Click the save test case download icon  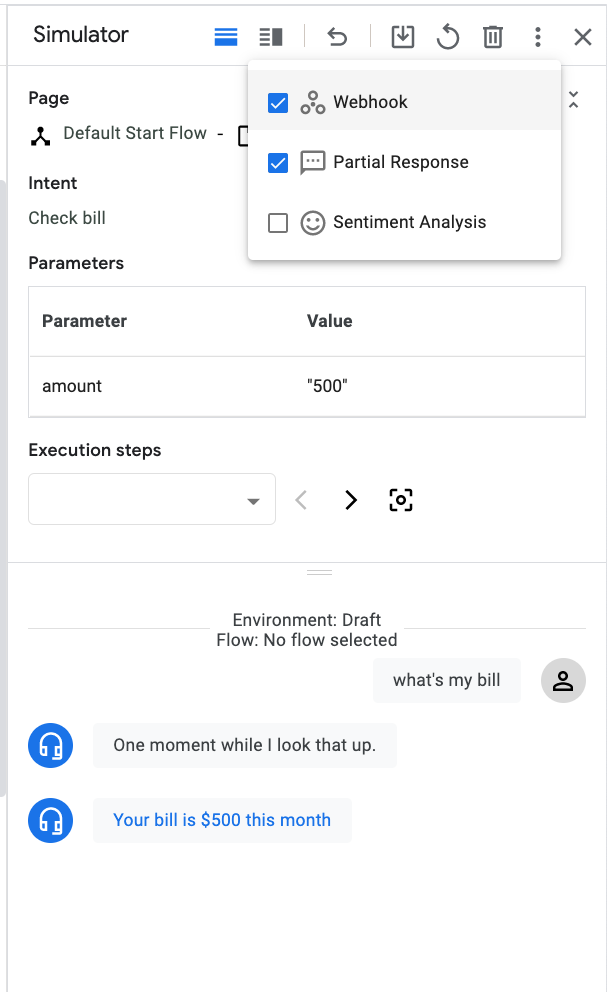(x=402, y=37)
